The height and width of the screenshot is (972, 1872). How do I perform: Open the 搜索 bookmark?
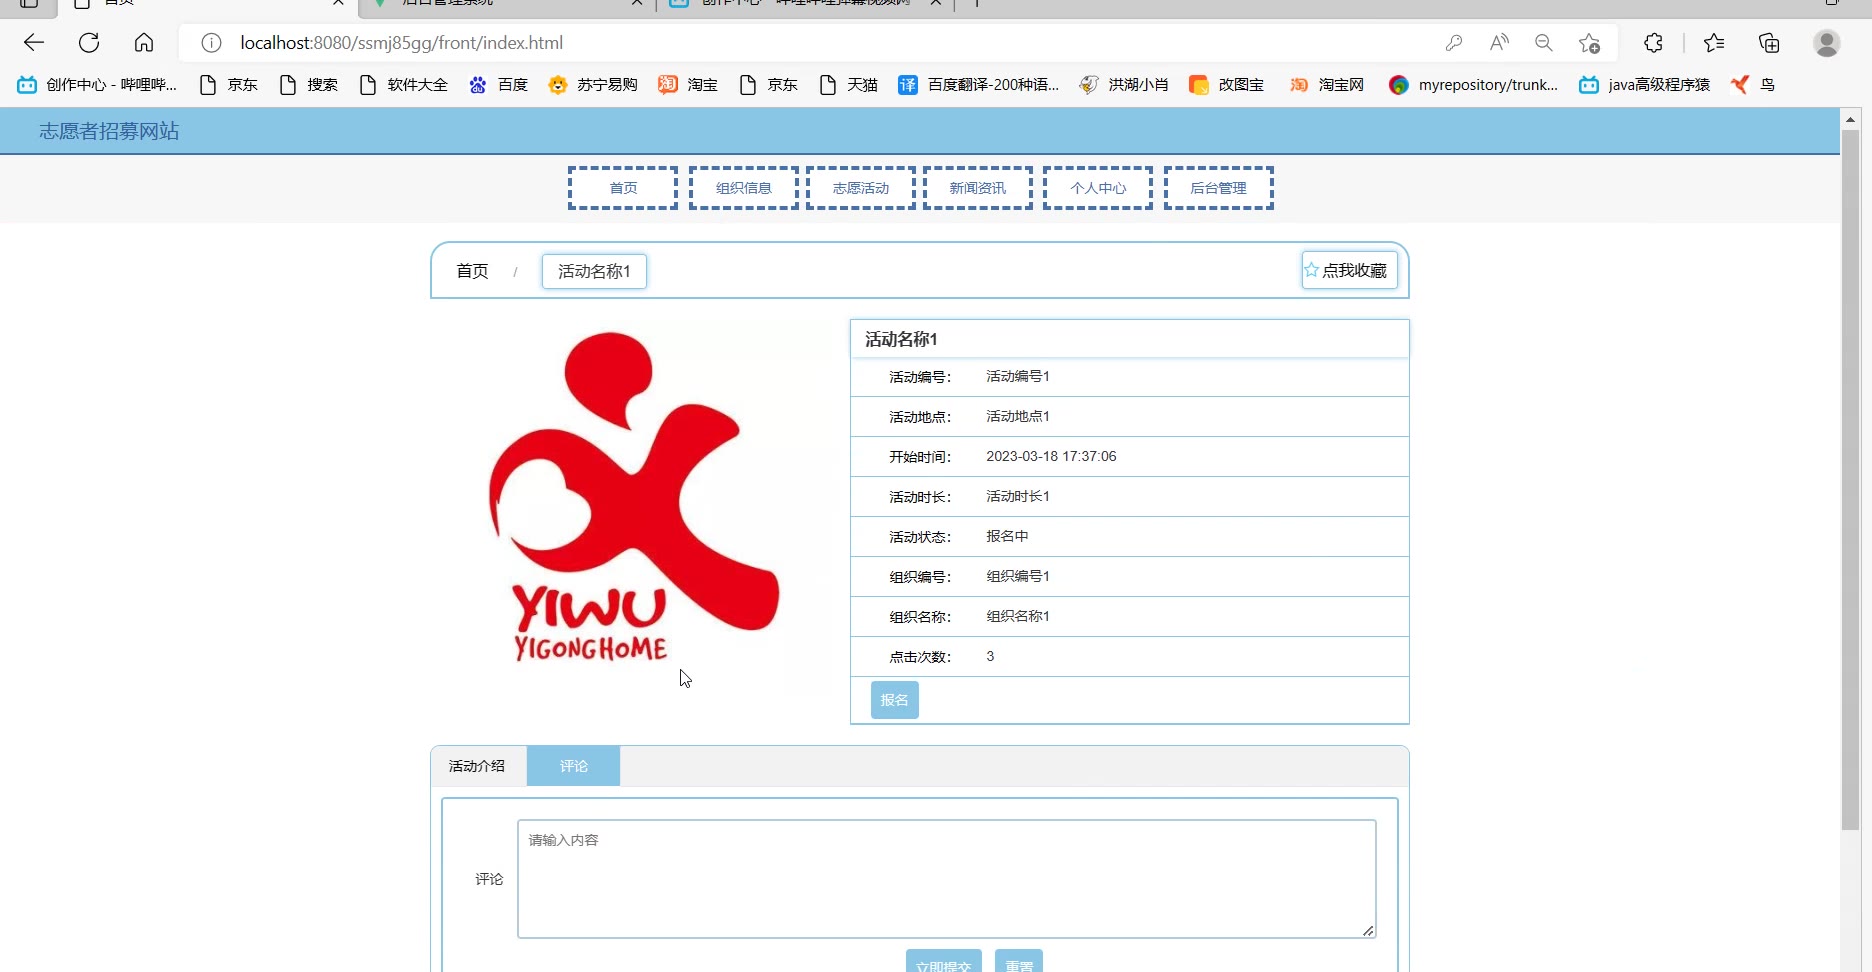(x=308, y=85)
